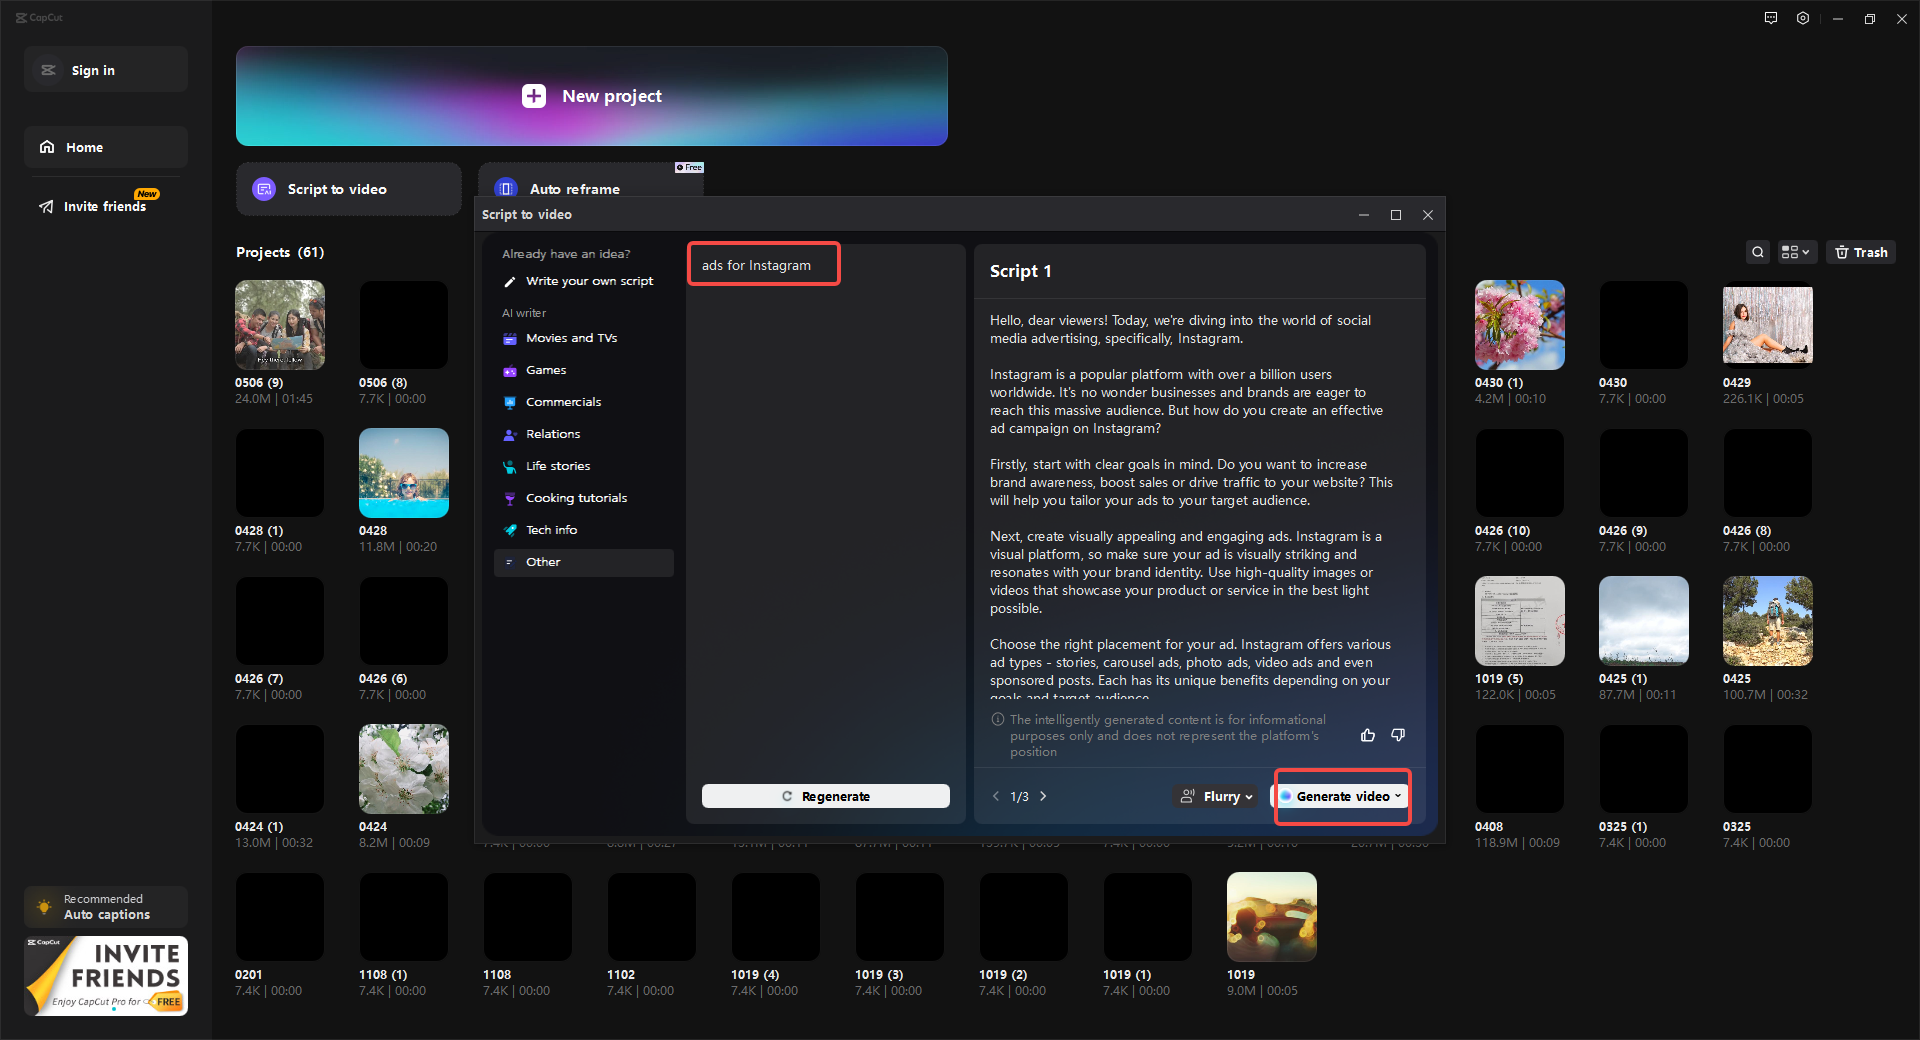Like Script 1 with the thumbs up
The image size is (1920, 1040).
click(1368, 735)
